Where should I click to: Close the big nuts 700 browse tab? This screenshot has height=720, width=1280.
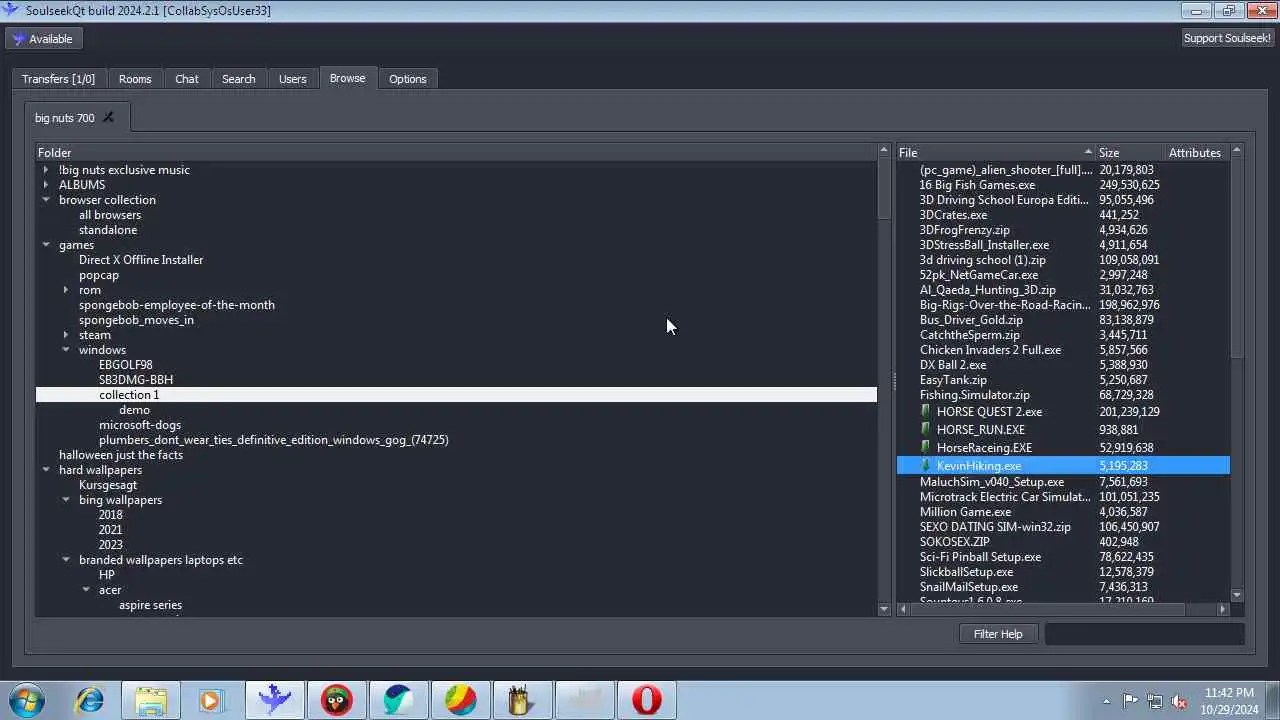108,118
